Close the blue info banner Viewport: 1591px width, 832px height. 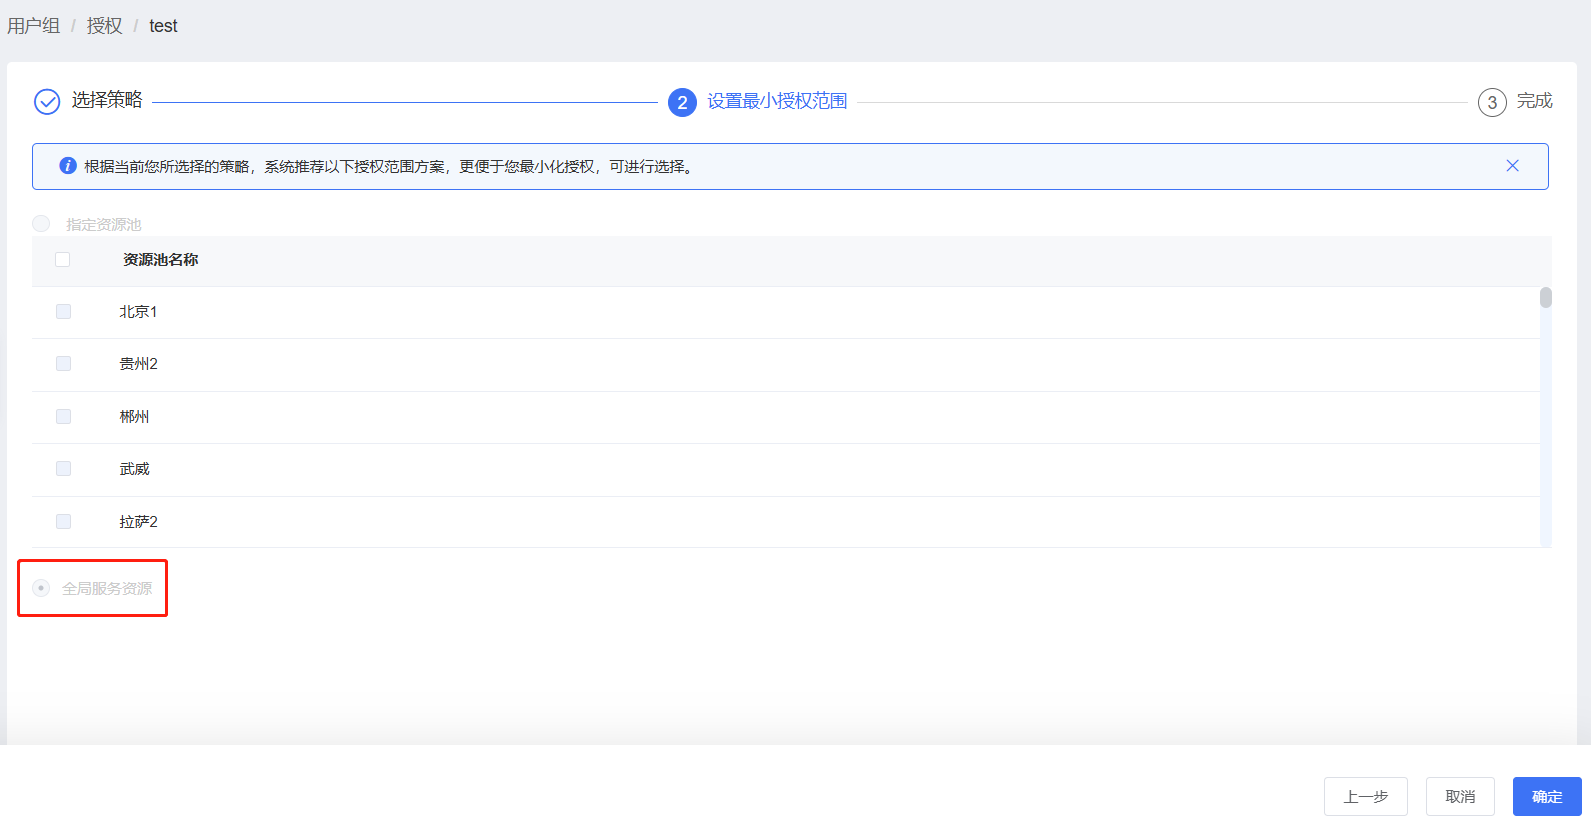tap(1512, 166)
